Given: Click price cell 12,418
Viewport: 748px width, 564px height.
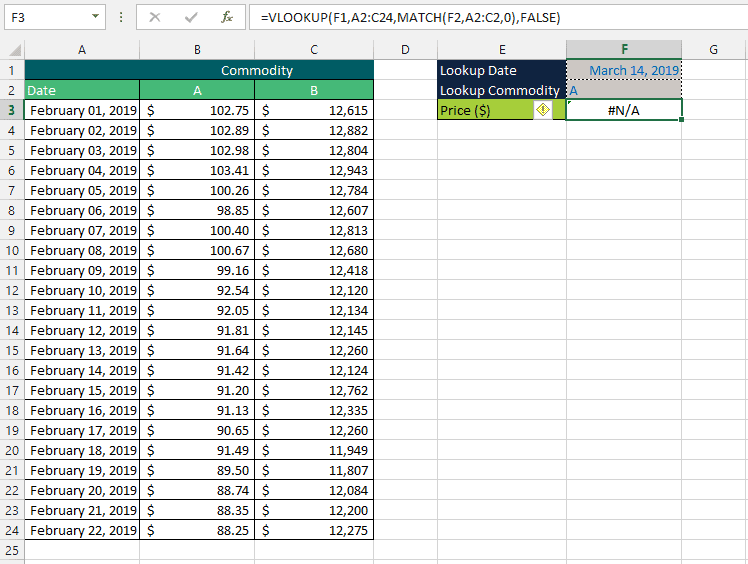Looking at the screenshot, I should click(x=314, y=271).
